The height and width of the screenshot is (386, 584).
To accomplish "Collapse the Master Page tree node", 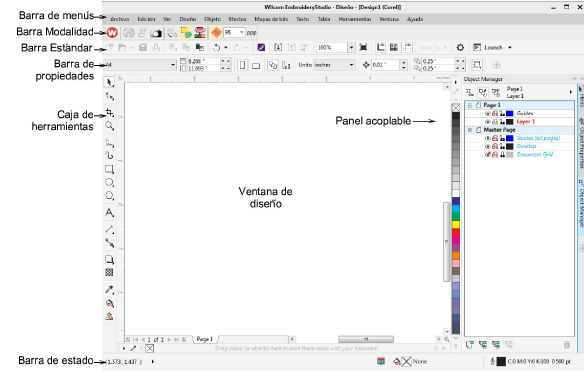I will click(x=470, y=130).
